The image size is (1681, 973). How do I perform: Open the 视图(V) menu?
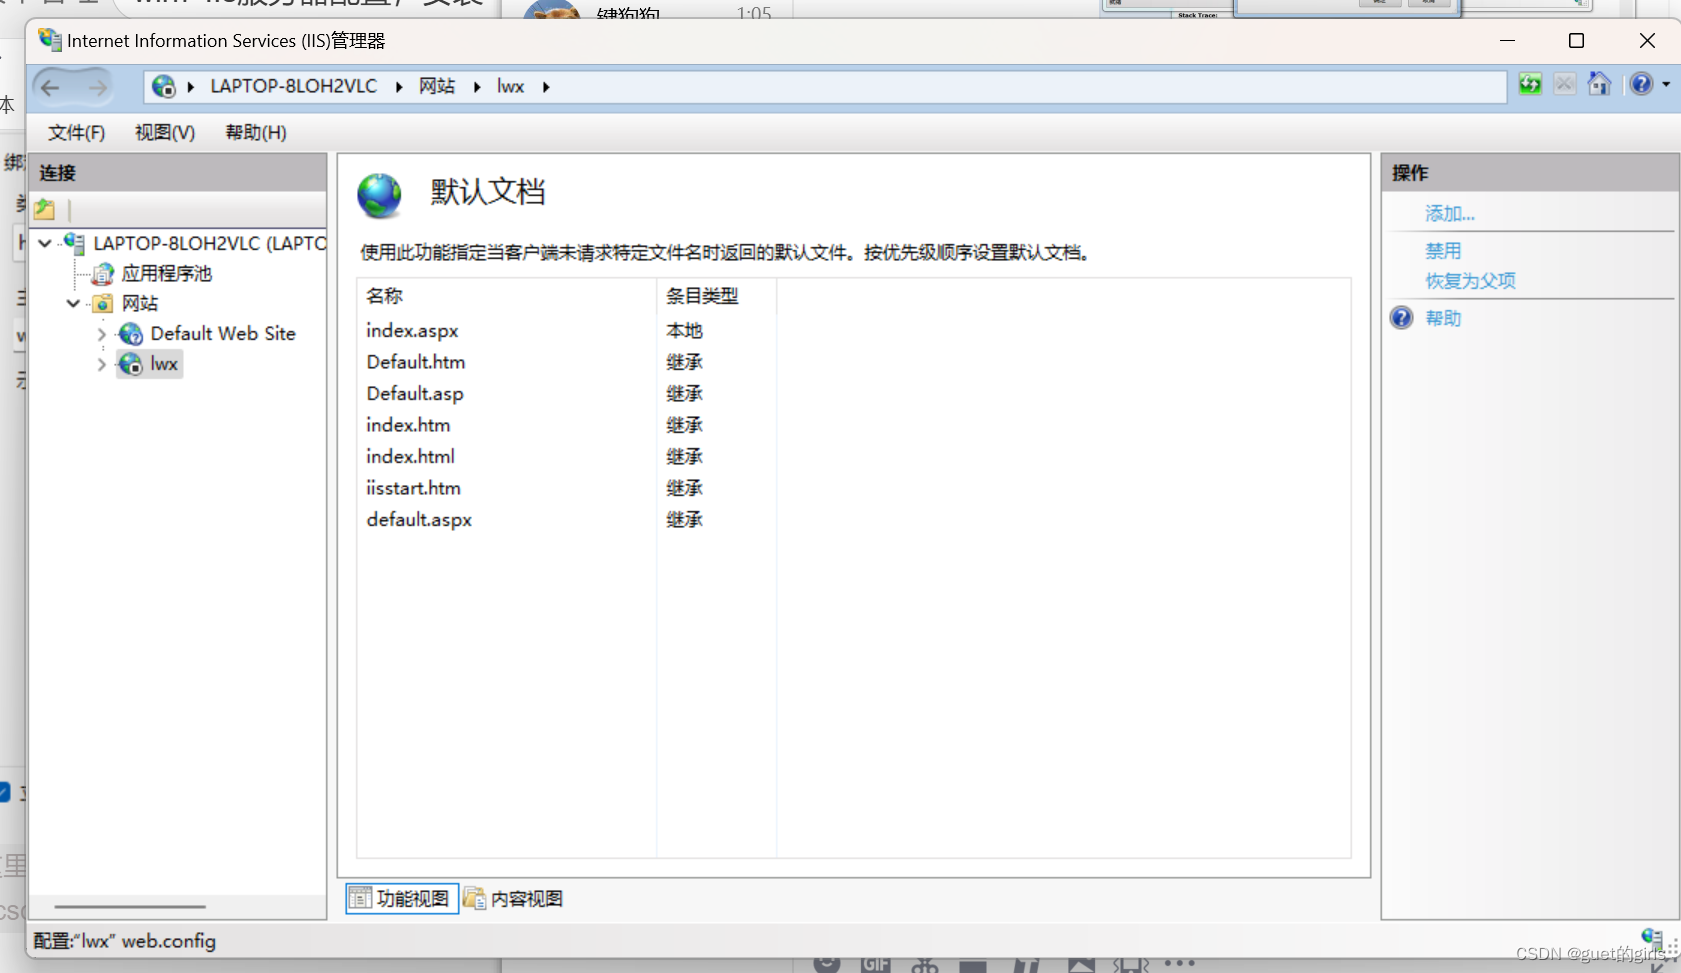(163, 132)
